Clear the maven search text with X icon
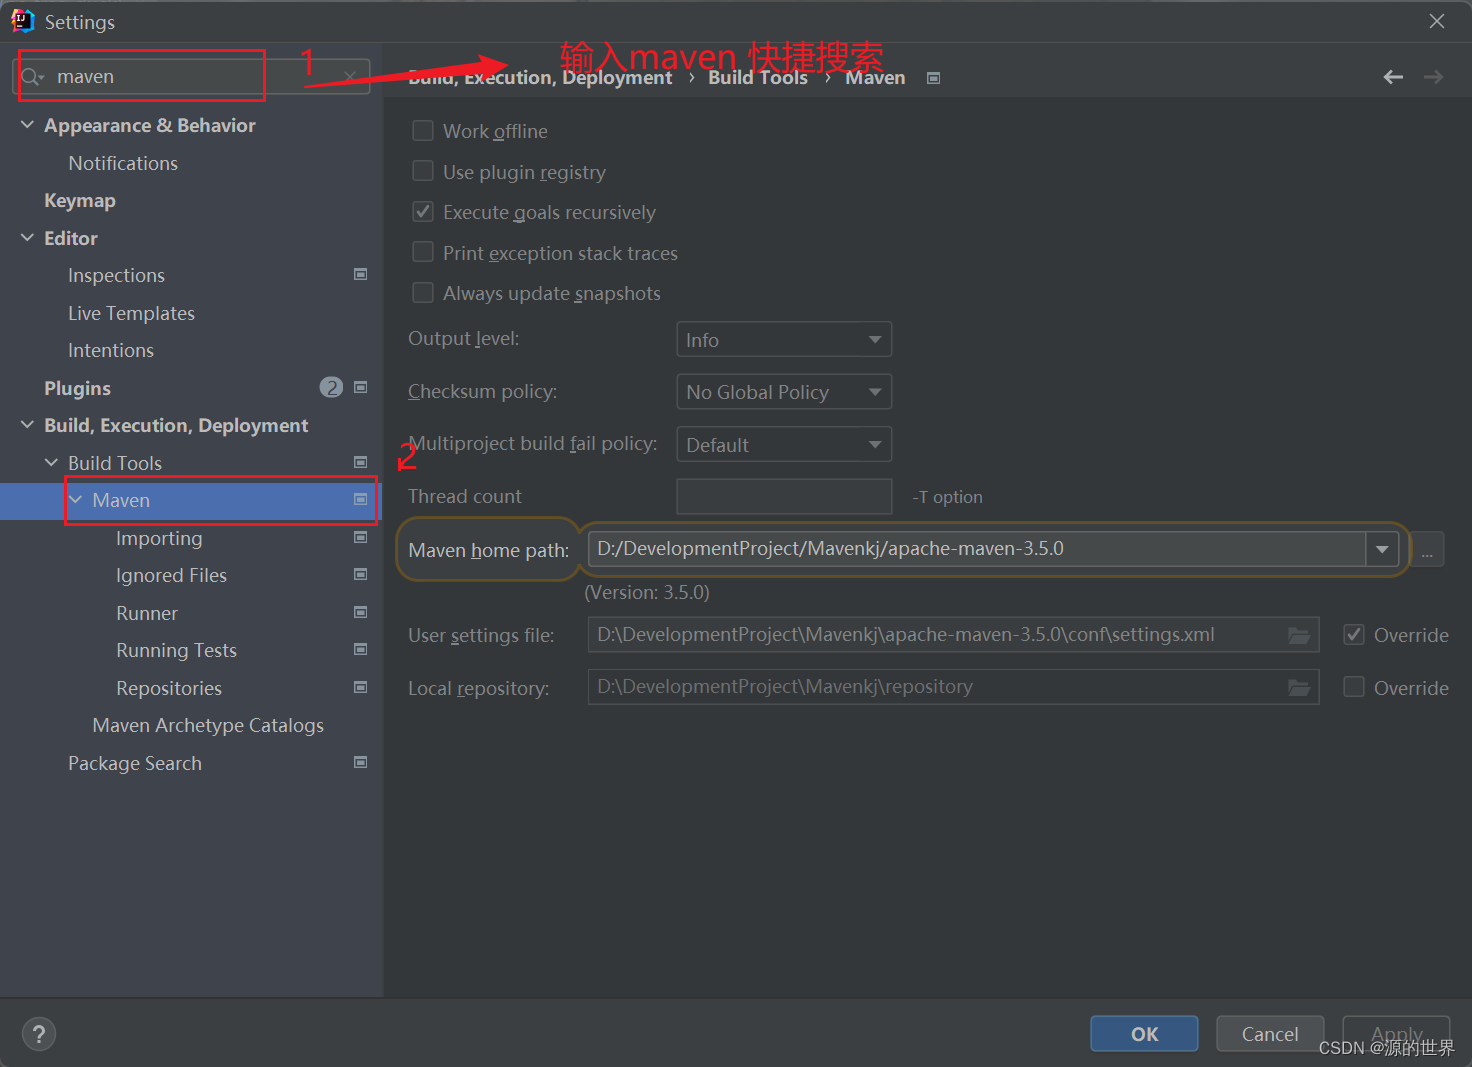 coord(350,76)
